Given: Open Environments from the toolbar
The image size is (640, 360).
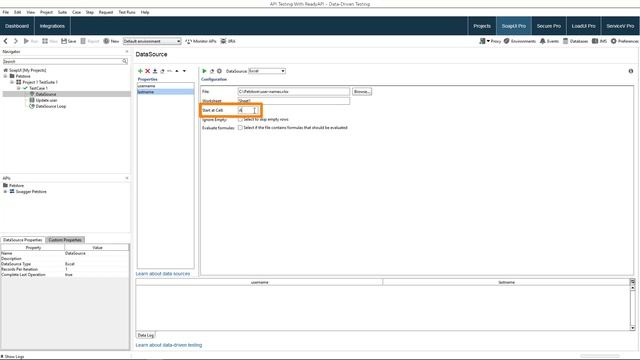Looking at the screenshot, I should click(520, 41).
